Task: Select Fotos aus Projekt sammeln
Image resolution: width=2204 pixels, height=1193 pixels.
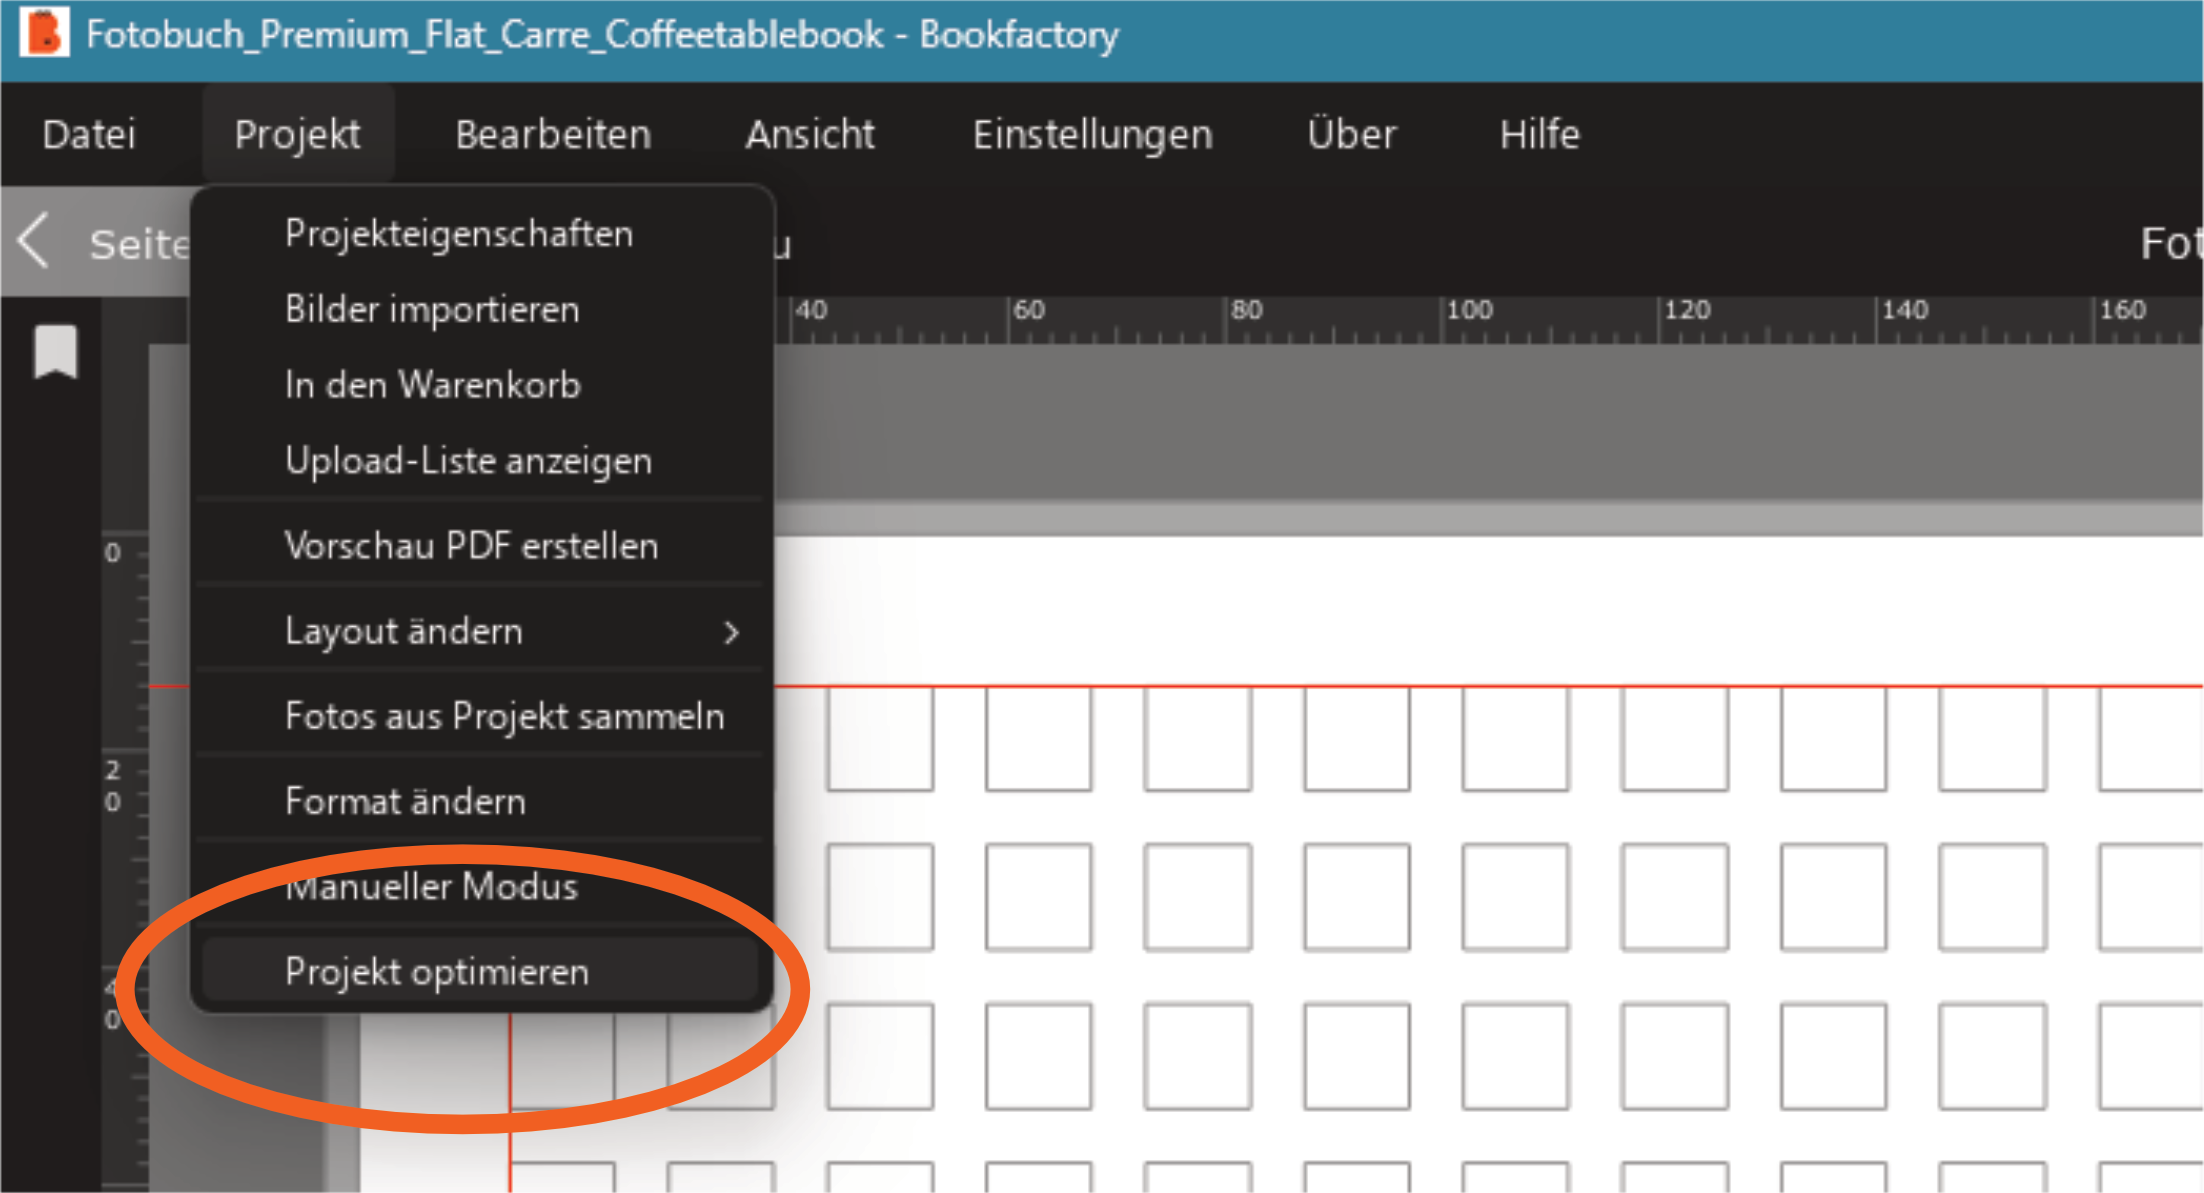Action: click(x=480, y=717)
